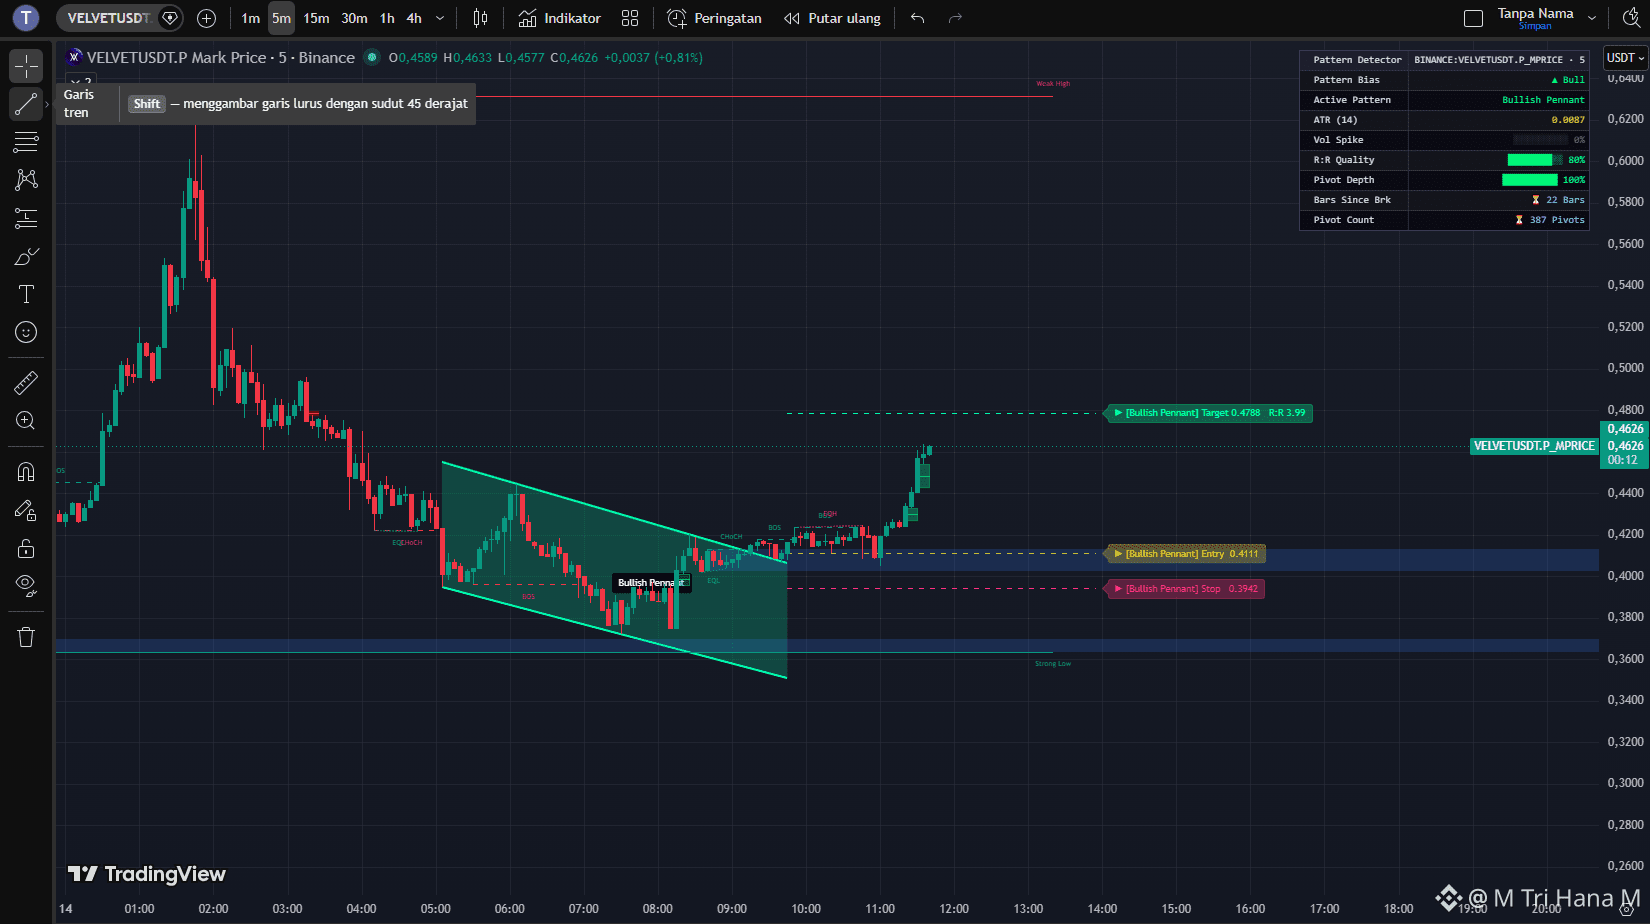Click the 06:00 time axis label

coord(509,909)
